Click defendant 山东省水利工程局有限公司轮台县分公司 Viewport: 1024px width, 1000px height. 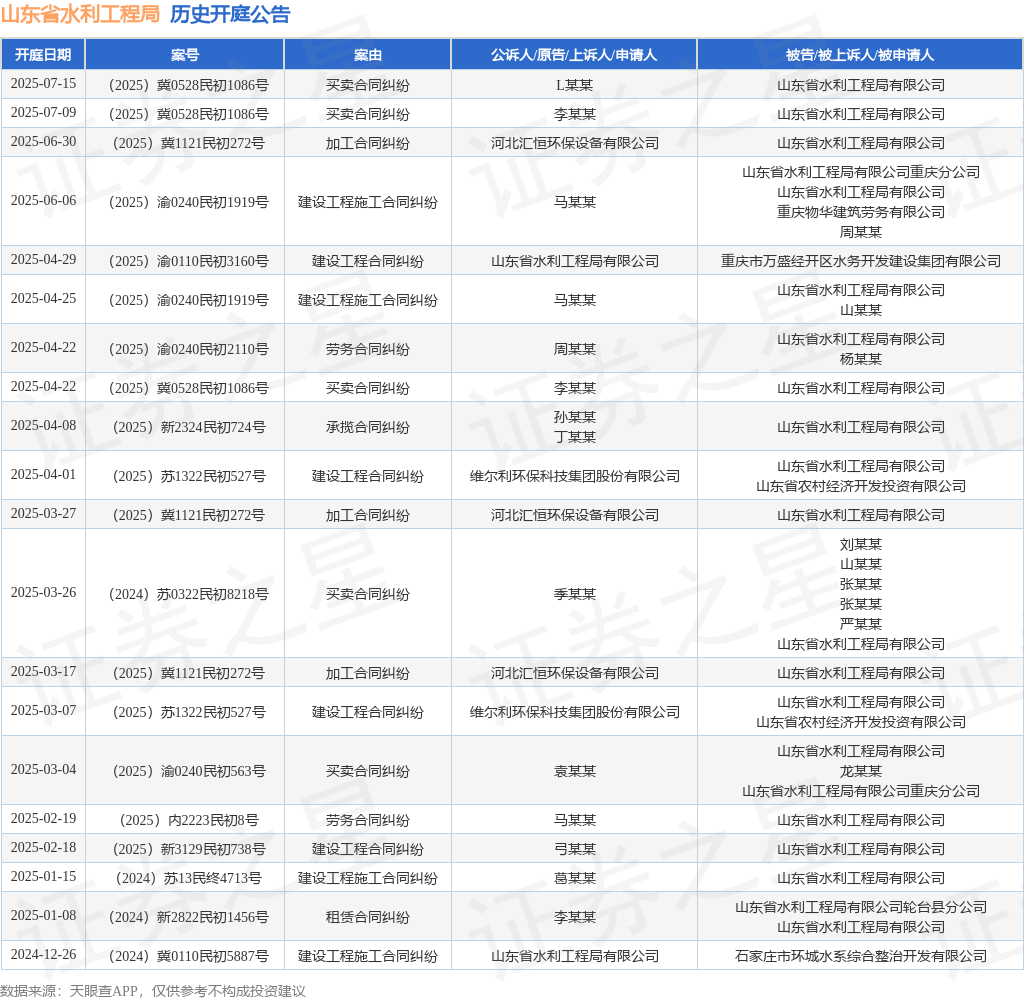[861, 907]
